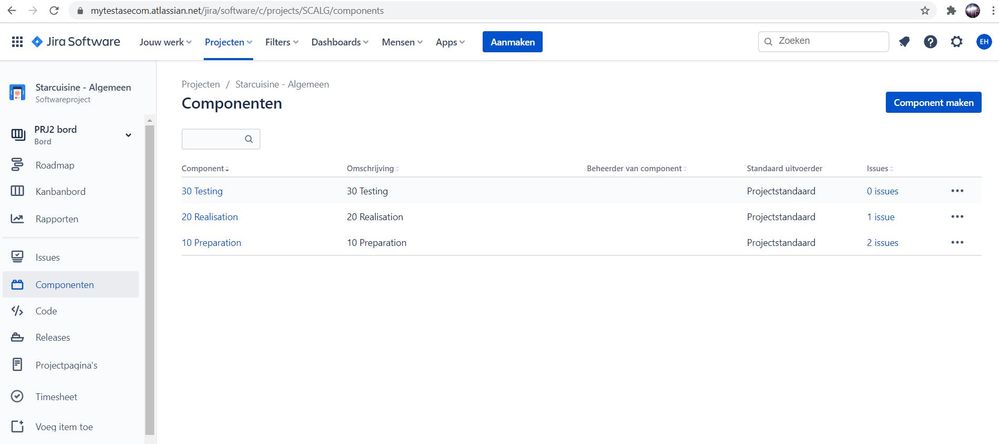The width and height of the screenshot is (999, 444).
Task: Open the EH user profile avatar
Action: click(984, 42)
